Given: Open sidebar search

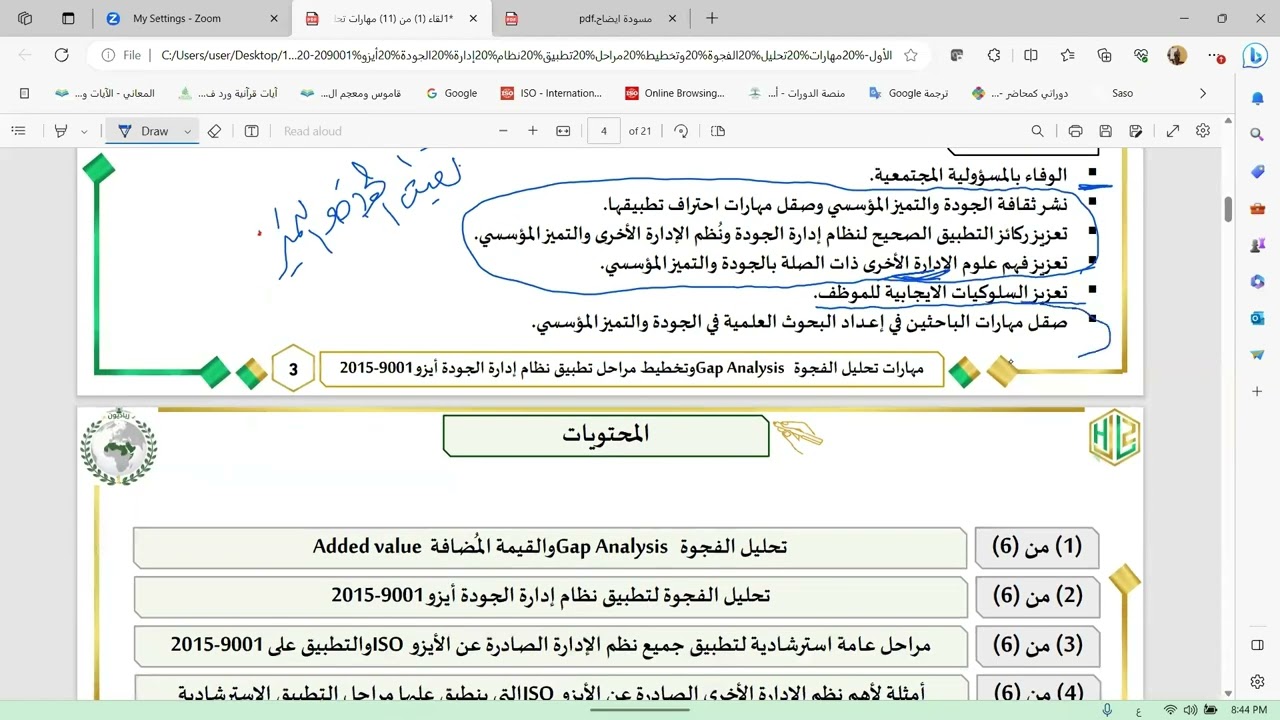Looking at the screenshot, I should (1257, 134).
